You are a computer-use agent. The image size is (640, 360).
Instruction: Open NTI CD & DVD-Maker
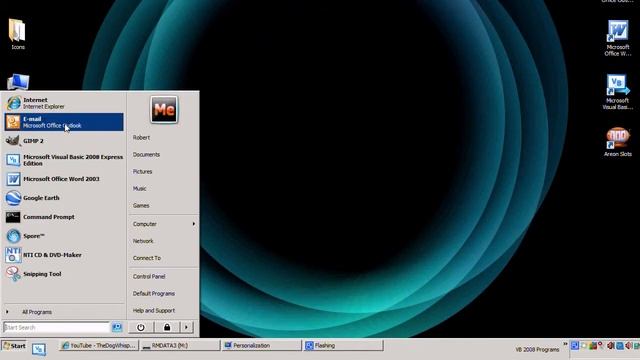64,255
